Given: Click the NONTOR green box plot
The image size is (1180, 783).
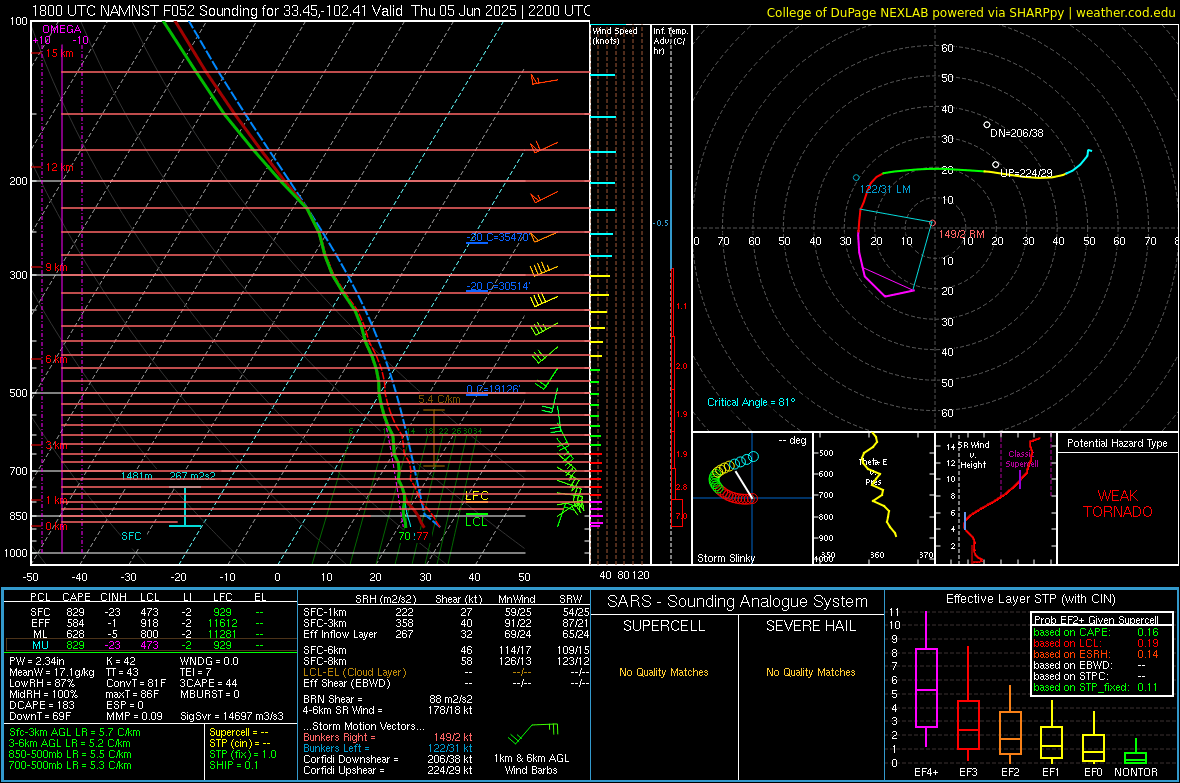Looking at the screenshot, I should click(x=1136, y=757).
